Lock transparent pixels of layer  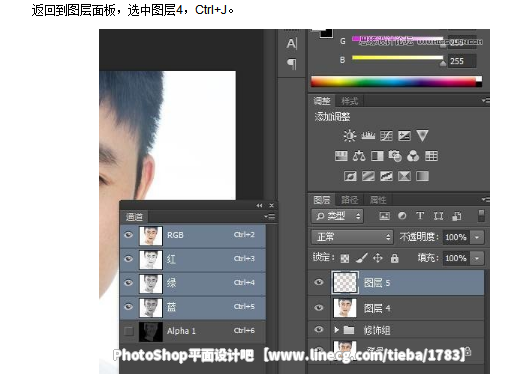pyautogui.click(x=345, y=258)
